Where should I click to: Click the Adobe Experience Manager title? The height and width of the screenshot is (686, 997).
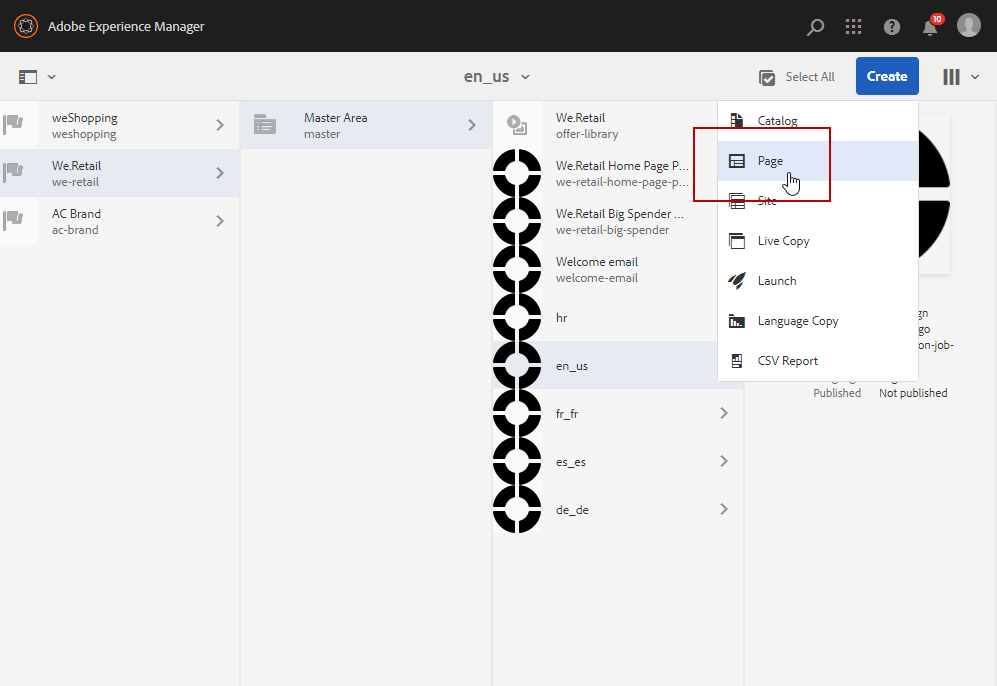pyautogui.click(x=126, y=27)
